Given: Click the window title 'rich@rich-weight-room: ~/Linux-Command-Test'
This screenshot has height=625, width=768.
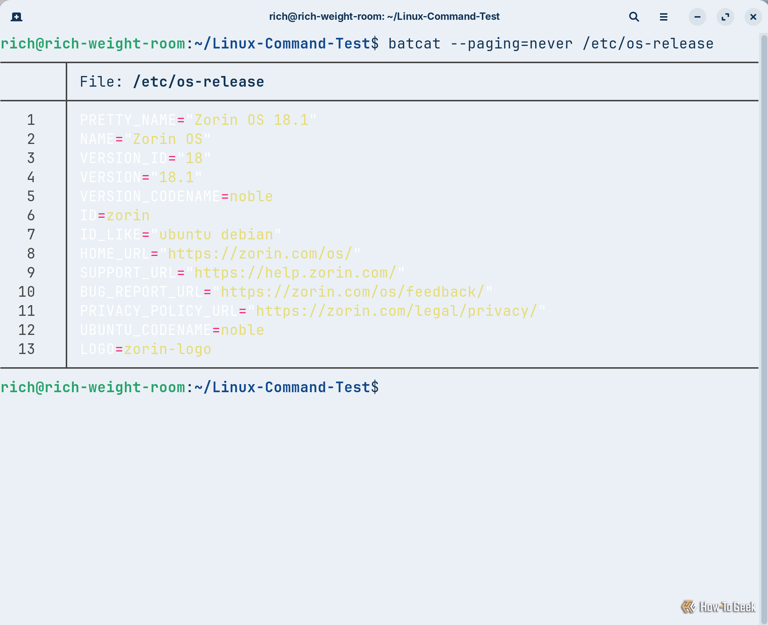Looking at the screenshot, I should pos(384,17).
